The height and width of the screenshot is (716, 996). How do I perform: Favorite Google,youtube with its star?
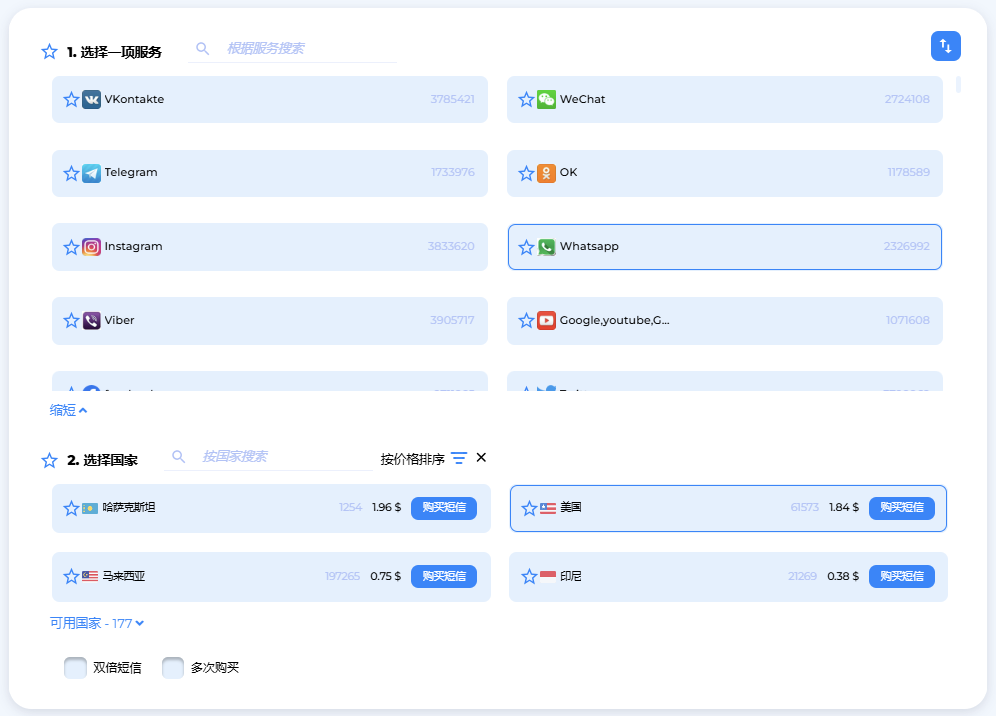pos(526,320)
